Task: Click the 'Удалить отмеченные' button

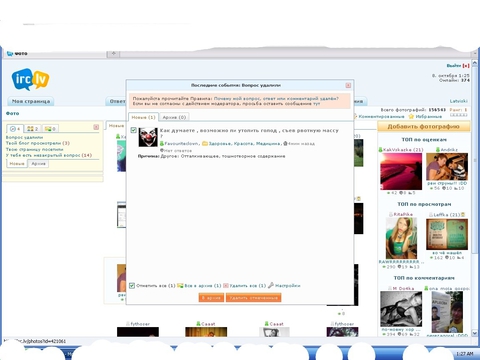Action: tap(254, 298)
